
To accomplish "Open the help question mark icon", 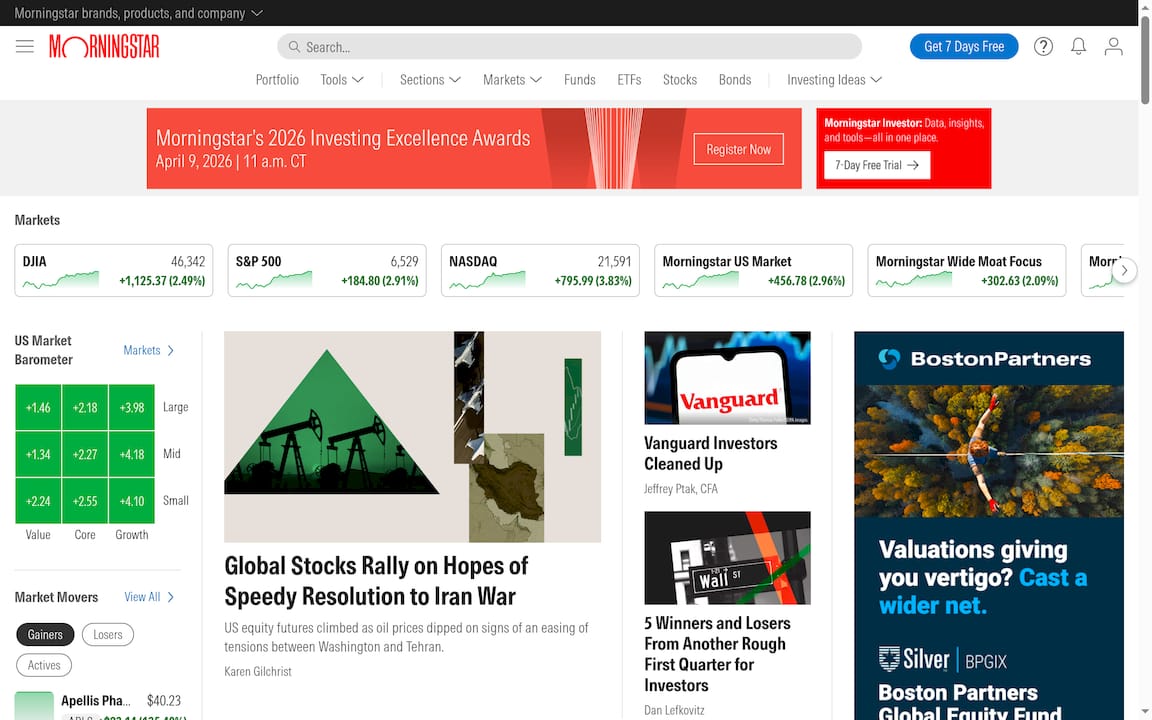I will coord(1043,47).
